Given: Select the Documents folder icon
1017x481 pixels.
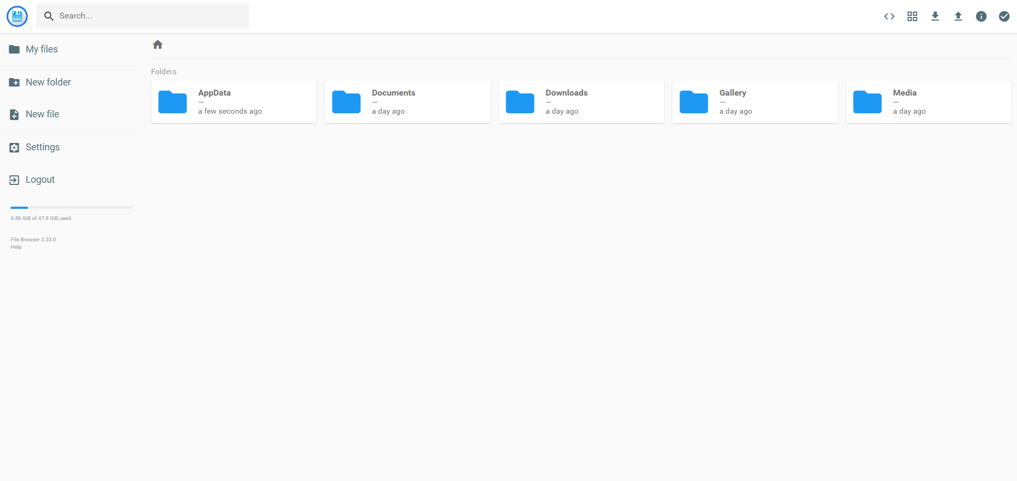Looking at the screenshot, I should (346, 102).
